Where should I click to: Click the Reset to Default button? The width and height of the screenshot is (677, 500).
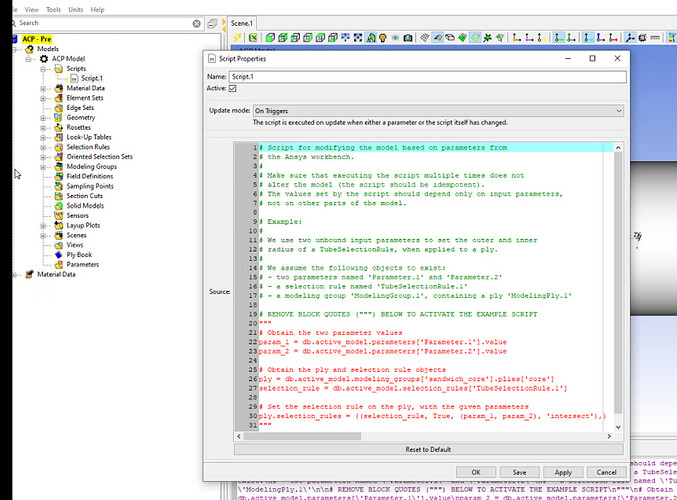[428, 449]
